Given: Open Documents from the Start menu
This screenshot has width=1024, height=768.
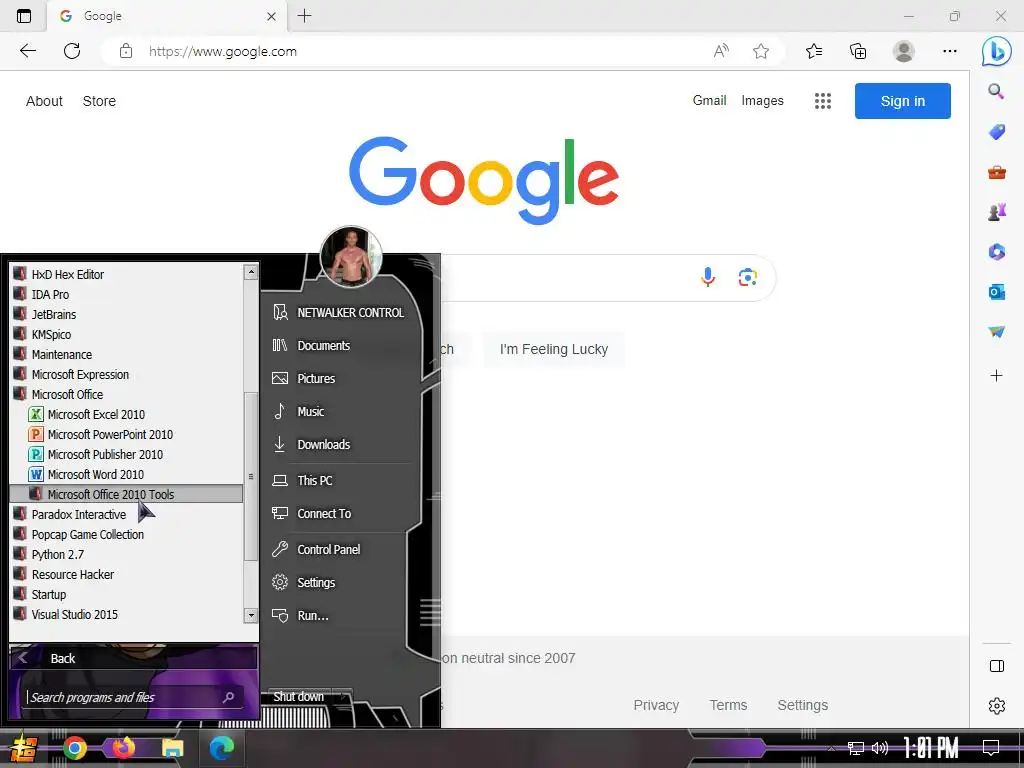Looking at the screenshot, I should click(312, 345).
